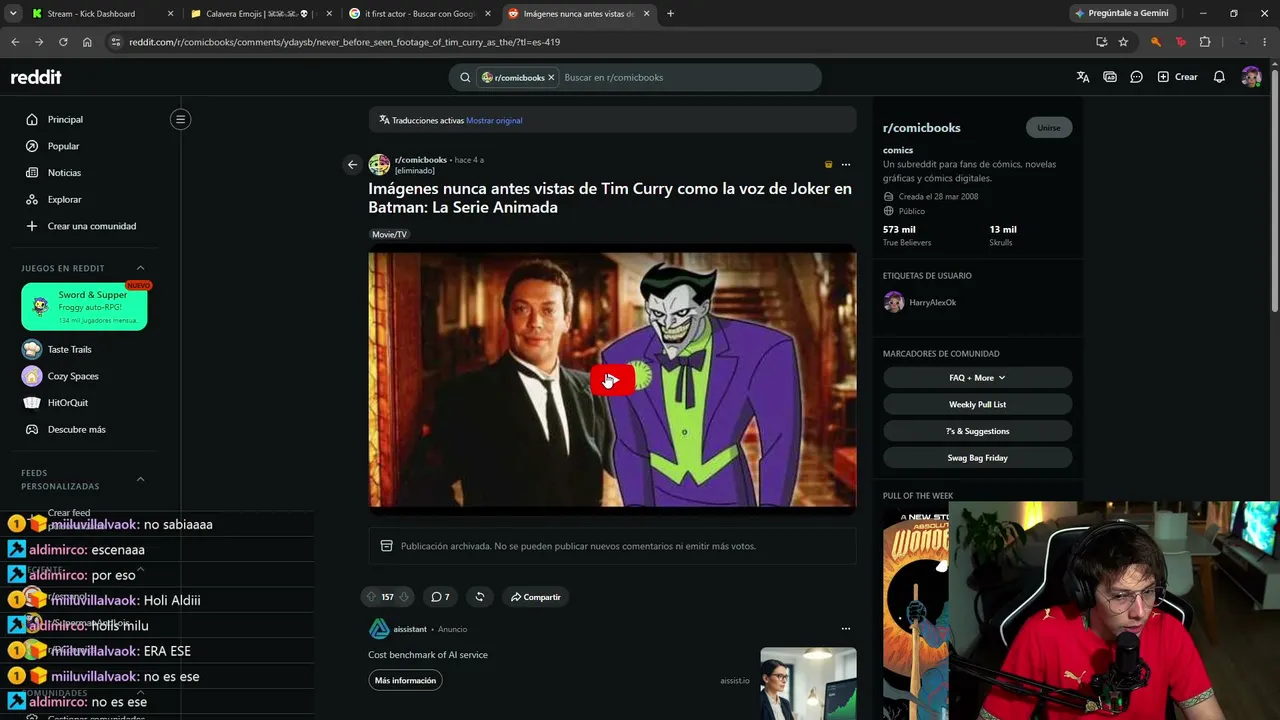Open the Reddit chat icon
The height and width of the screenshot is (720, 1280).
tap(1136, 77)
